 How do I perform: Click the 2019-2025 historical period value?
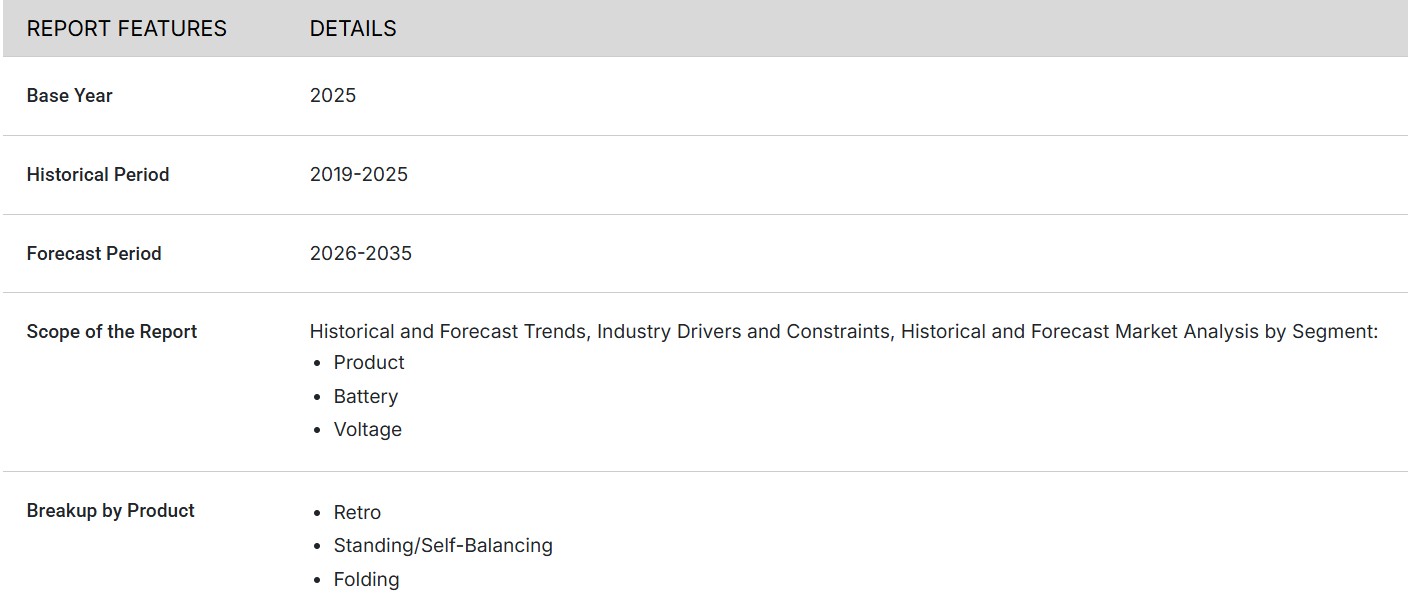[x=359, y=175]
